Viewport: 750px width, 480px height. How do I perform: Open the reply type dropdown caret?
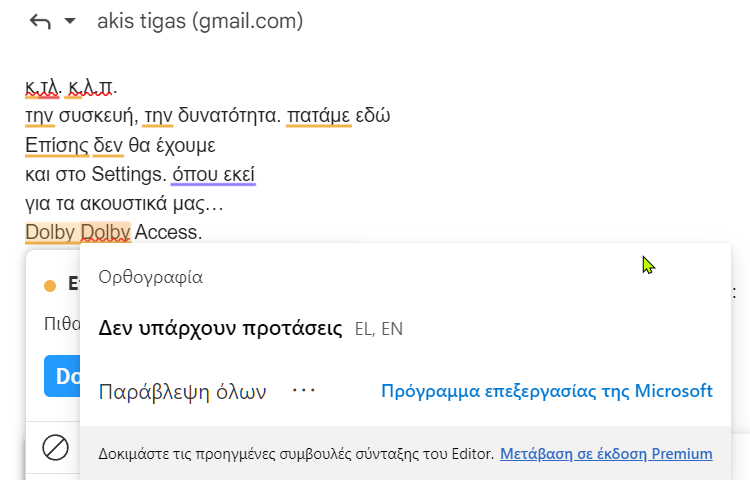point(70,21)
